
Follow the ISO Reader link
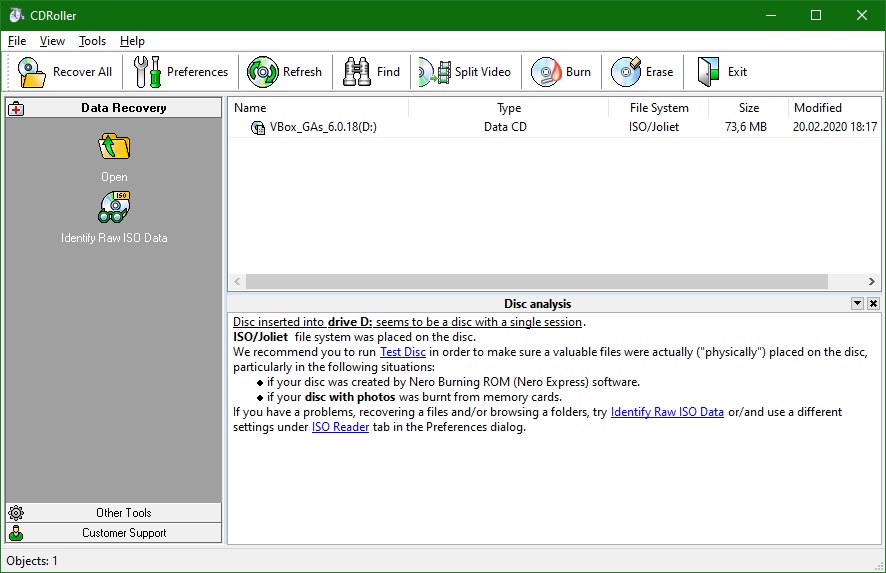pos(340,427)
